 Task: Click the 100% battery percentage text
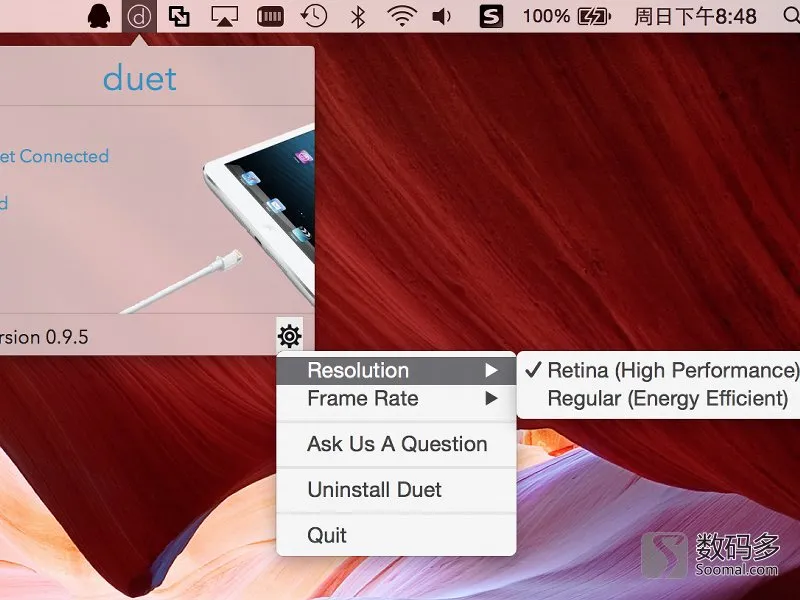pyautogui.click(x=546, y=16)
